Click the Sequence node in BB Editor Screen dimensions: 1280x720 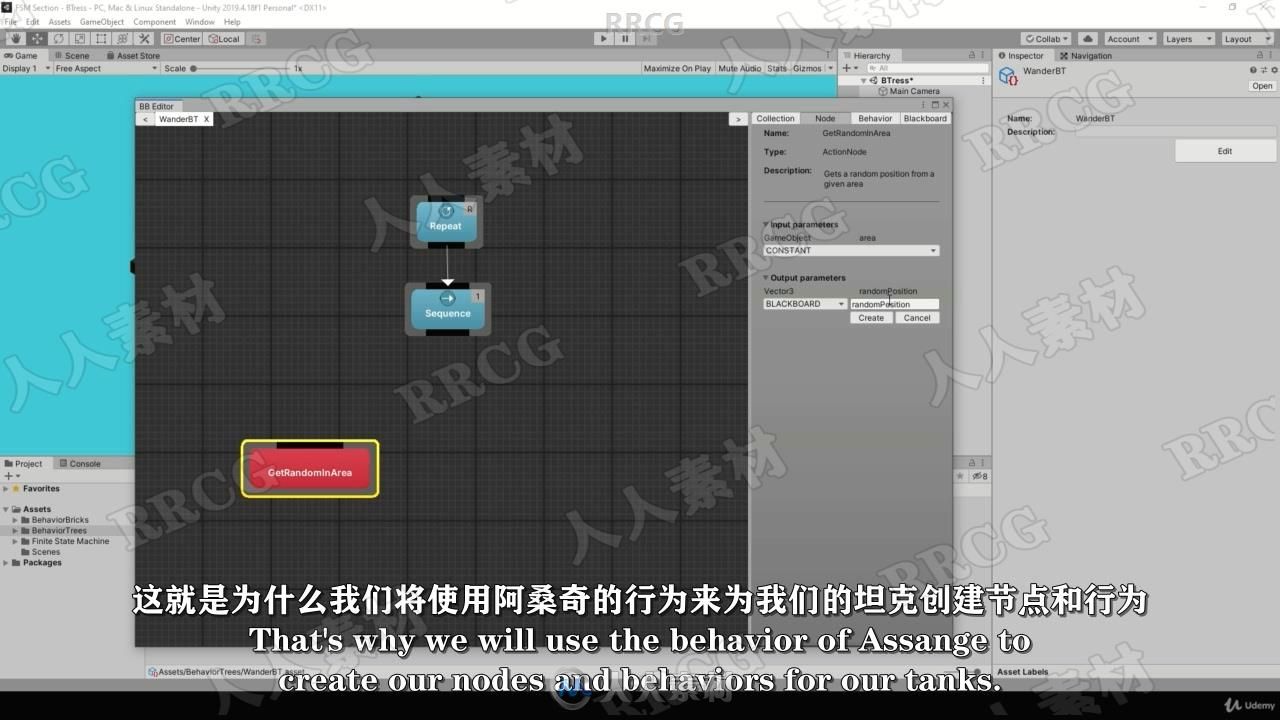click(447, 308)
